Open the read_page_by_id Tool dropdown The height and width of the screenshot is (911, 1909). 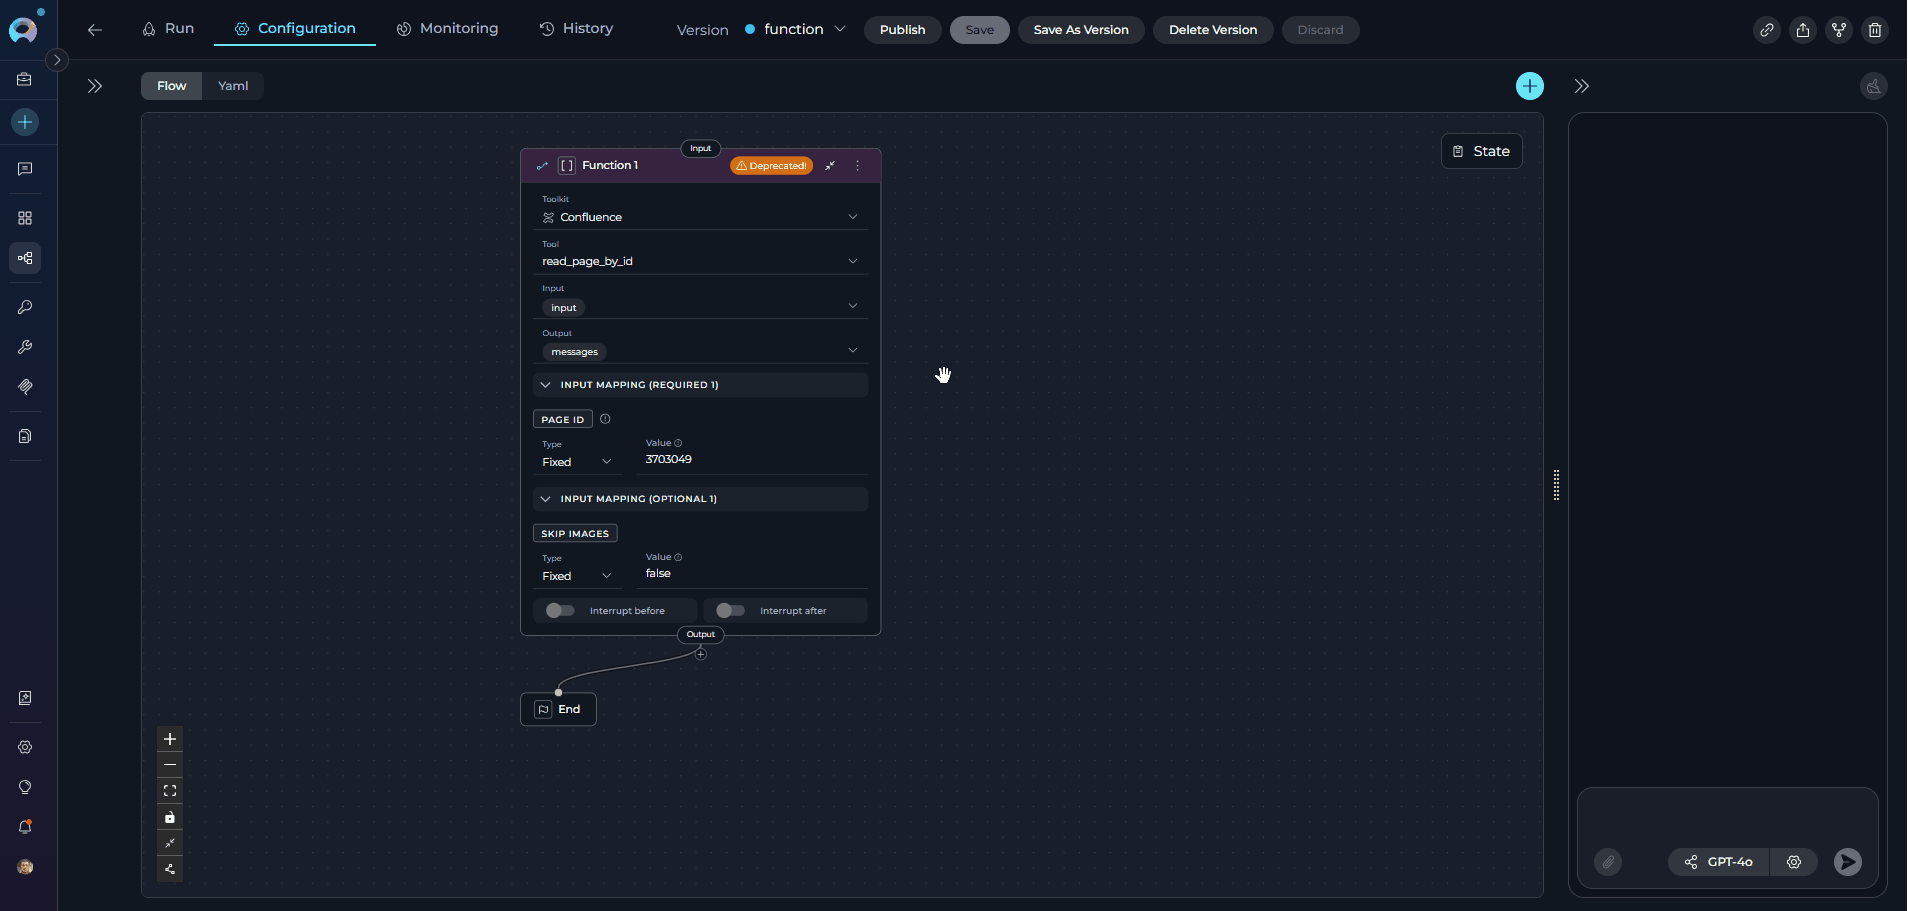point(700,260)
